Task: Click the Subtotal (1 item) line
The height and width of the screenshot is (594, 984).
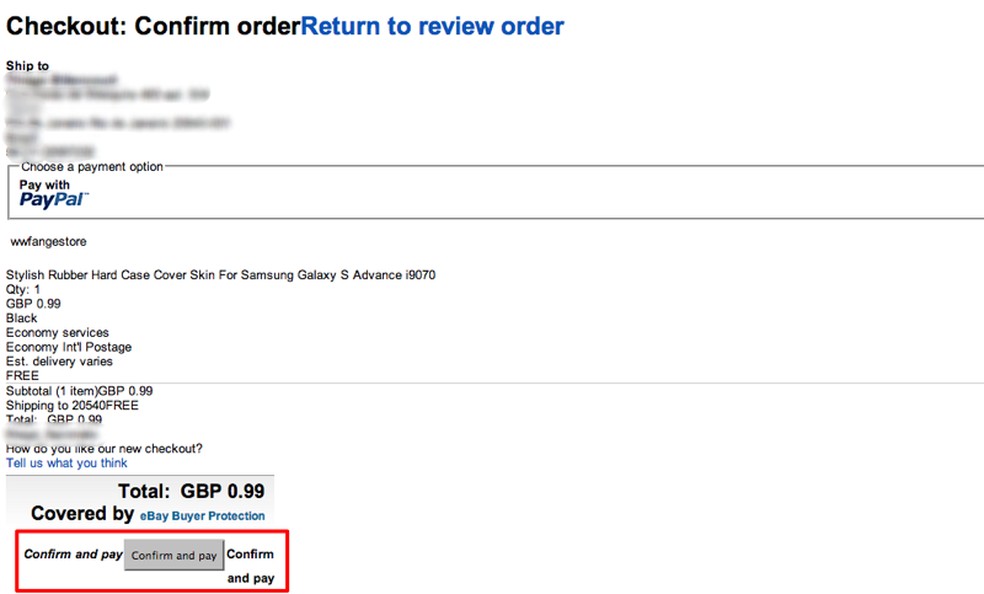Action: tap(79, 391)
